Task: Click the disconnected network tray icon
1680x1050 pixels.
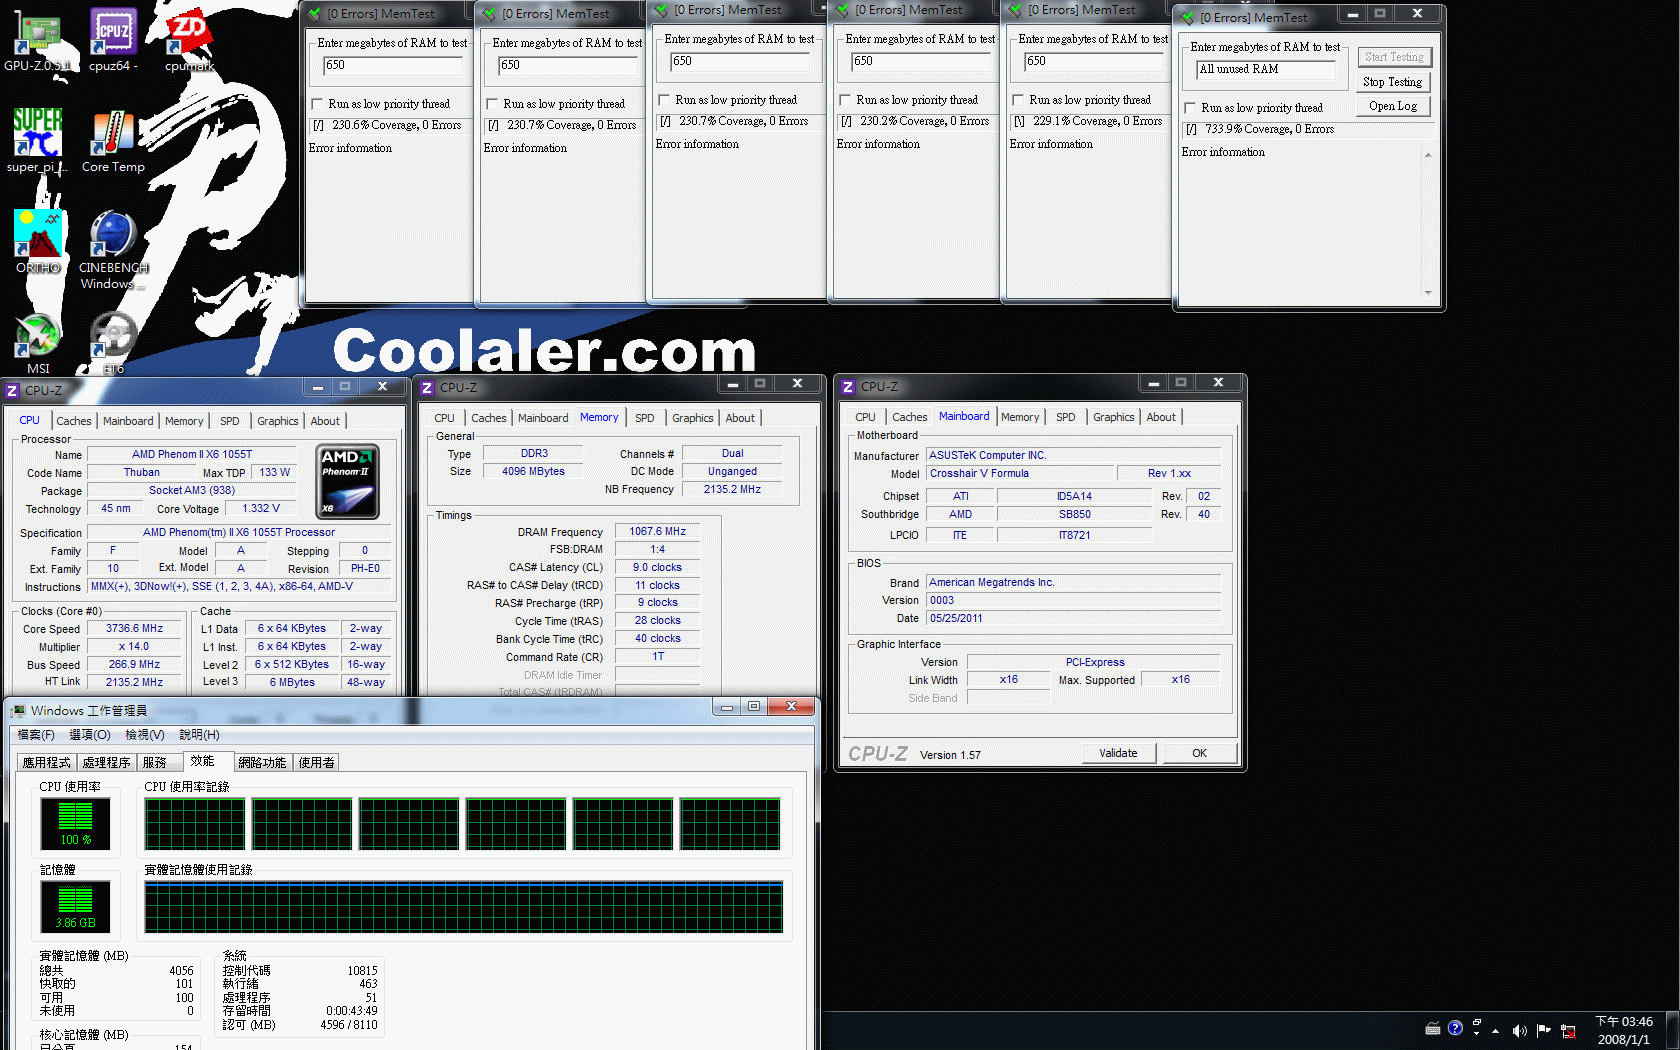Action: click(1568, 1030)
